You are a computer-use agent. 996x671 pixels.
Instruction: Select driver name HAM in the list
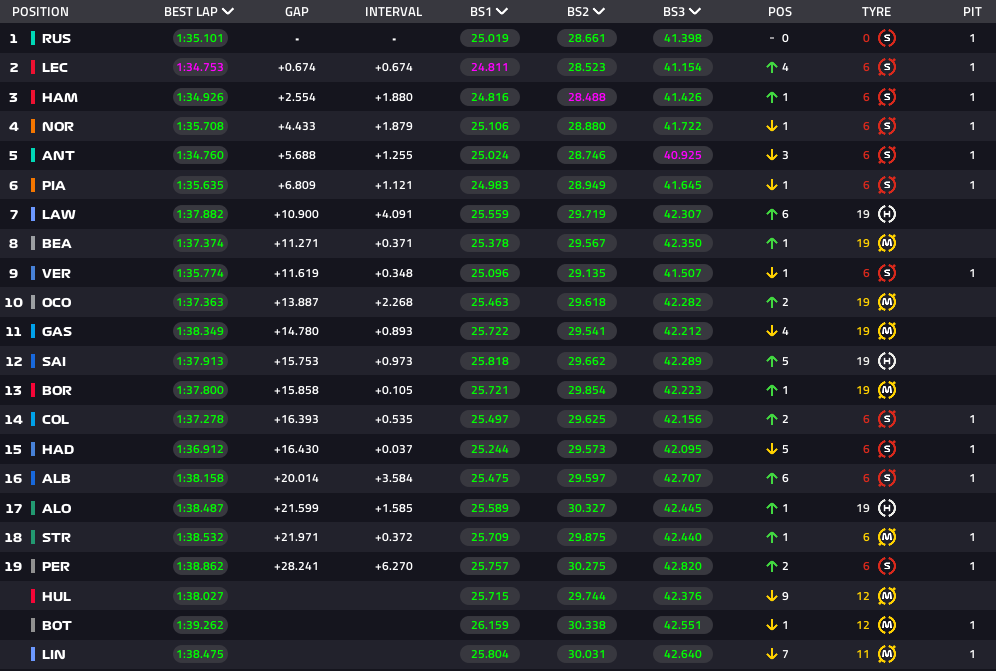[59, 97]
